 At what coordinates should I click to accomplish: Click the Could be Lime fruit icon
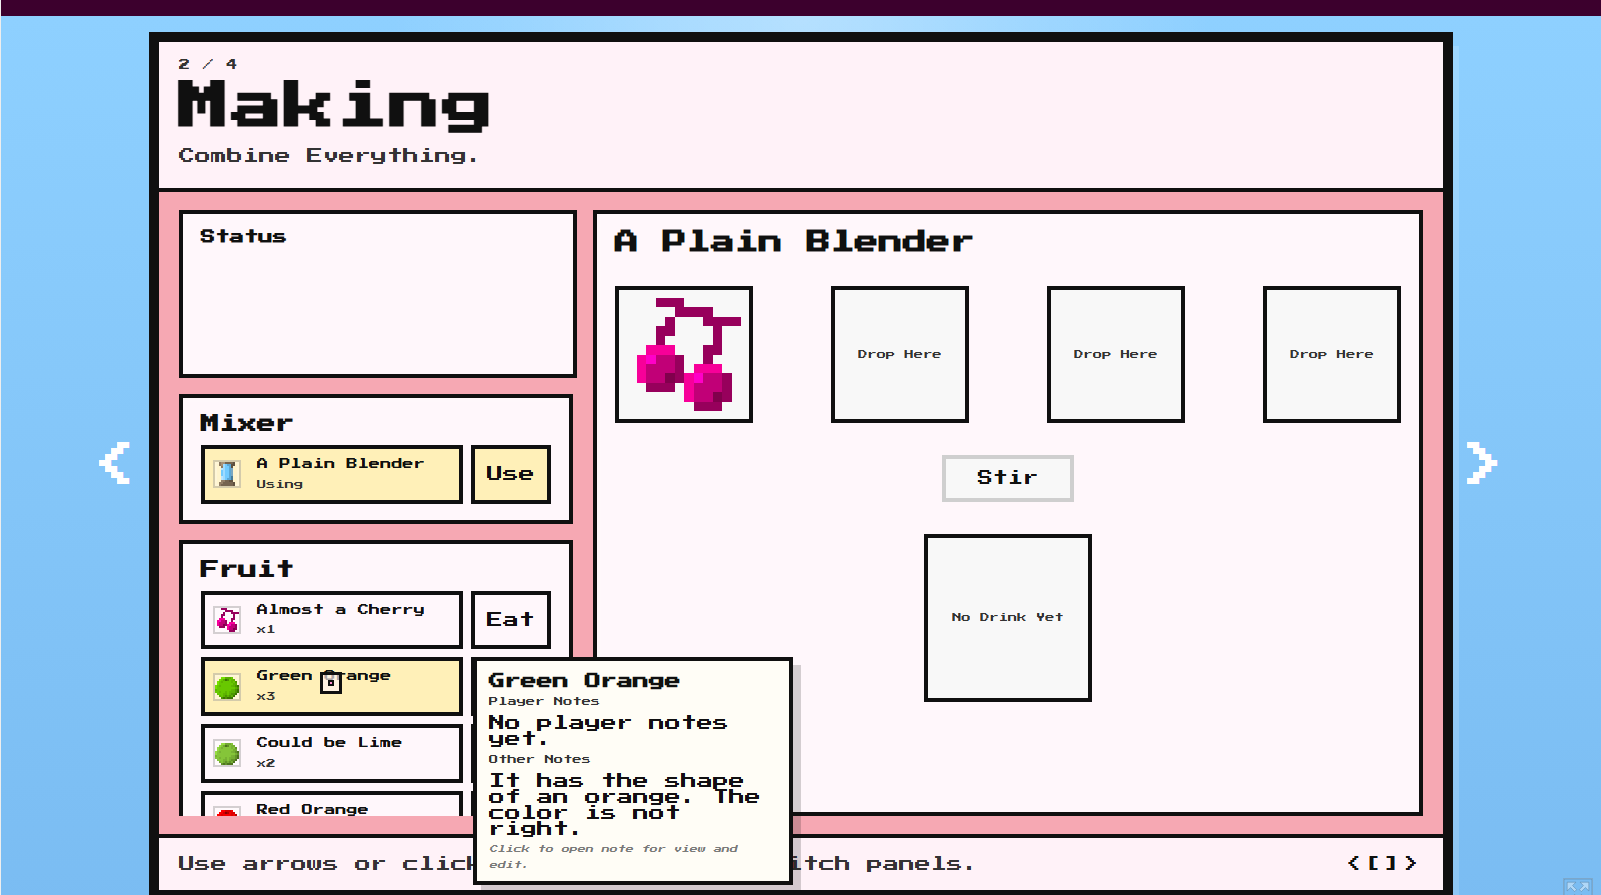228,753
